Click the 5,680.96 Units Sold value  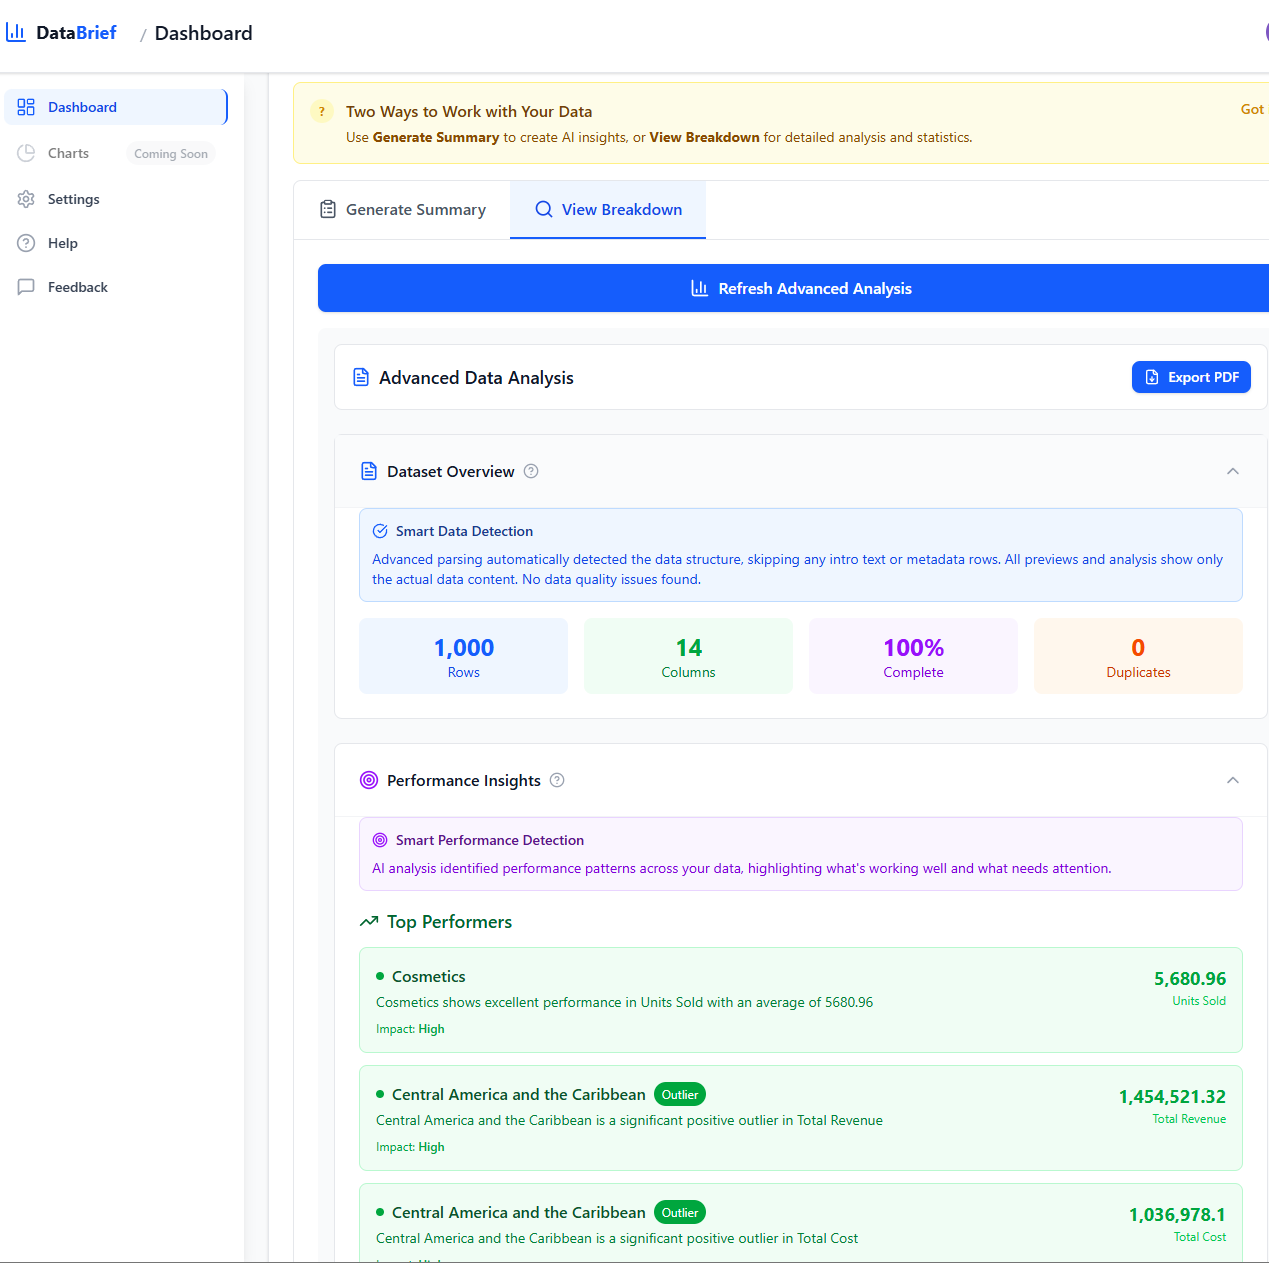point(1190,979)
